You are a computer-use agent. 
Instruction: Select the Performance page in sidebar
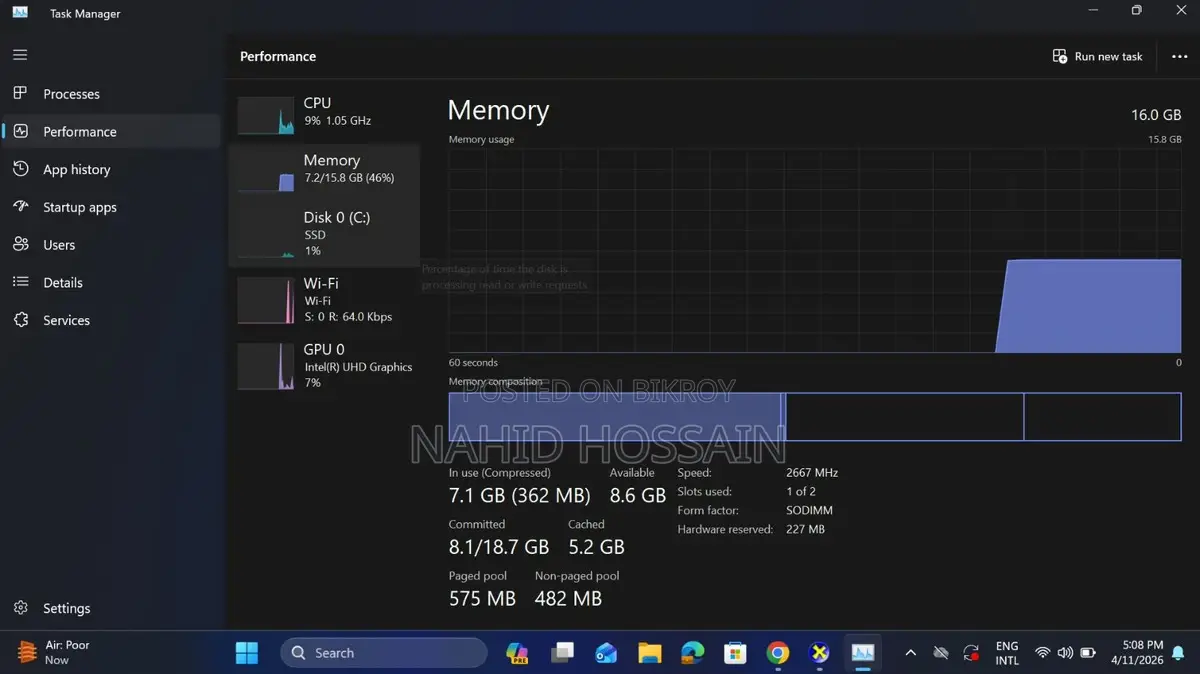[x=110, y=132]
